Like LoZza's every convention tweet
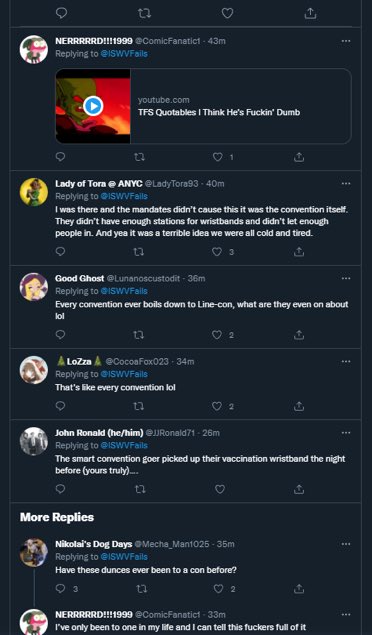372x635 pixels. [x=217, y=406]
